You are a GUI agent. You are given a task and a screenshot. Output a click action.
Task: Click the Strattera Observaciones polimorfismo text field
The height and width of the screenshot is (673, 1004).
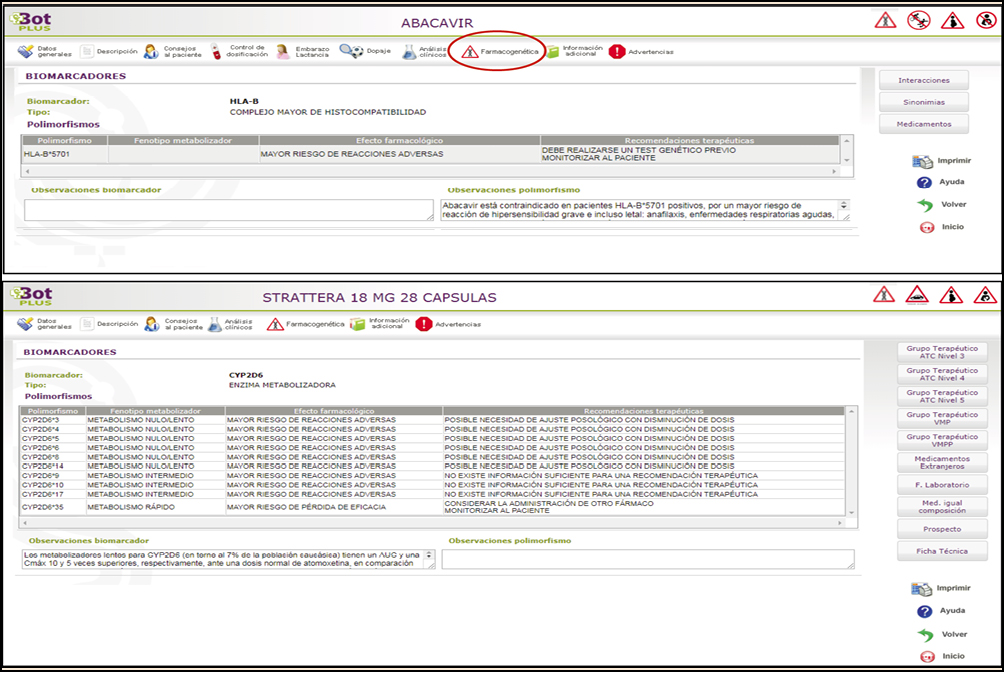pos(647,559)
